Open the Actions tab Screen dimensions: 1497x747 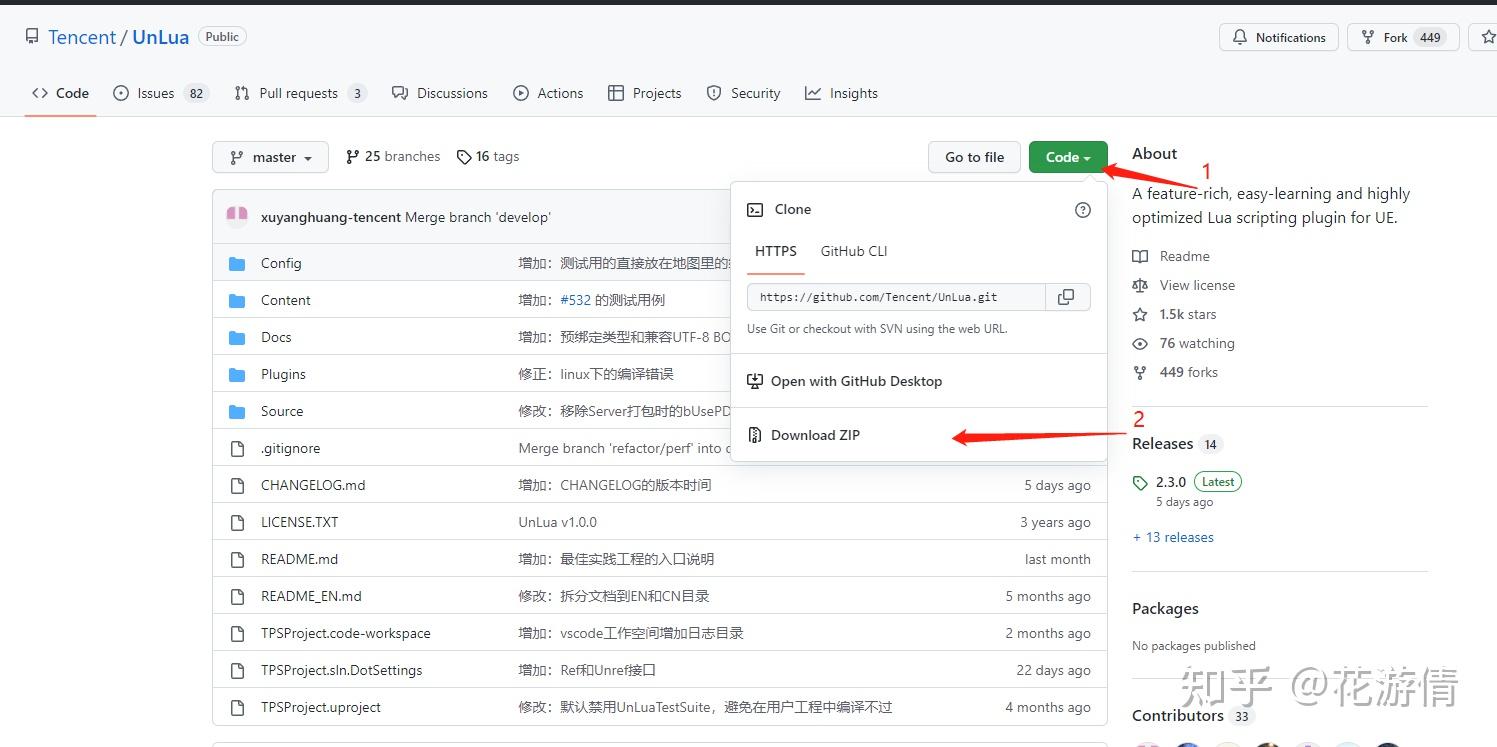coord(548,94)
